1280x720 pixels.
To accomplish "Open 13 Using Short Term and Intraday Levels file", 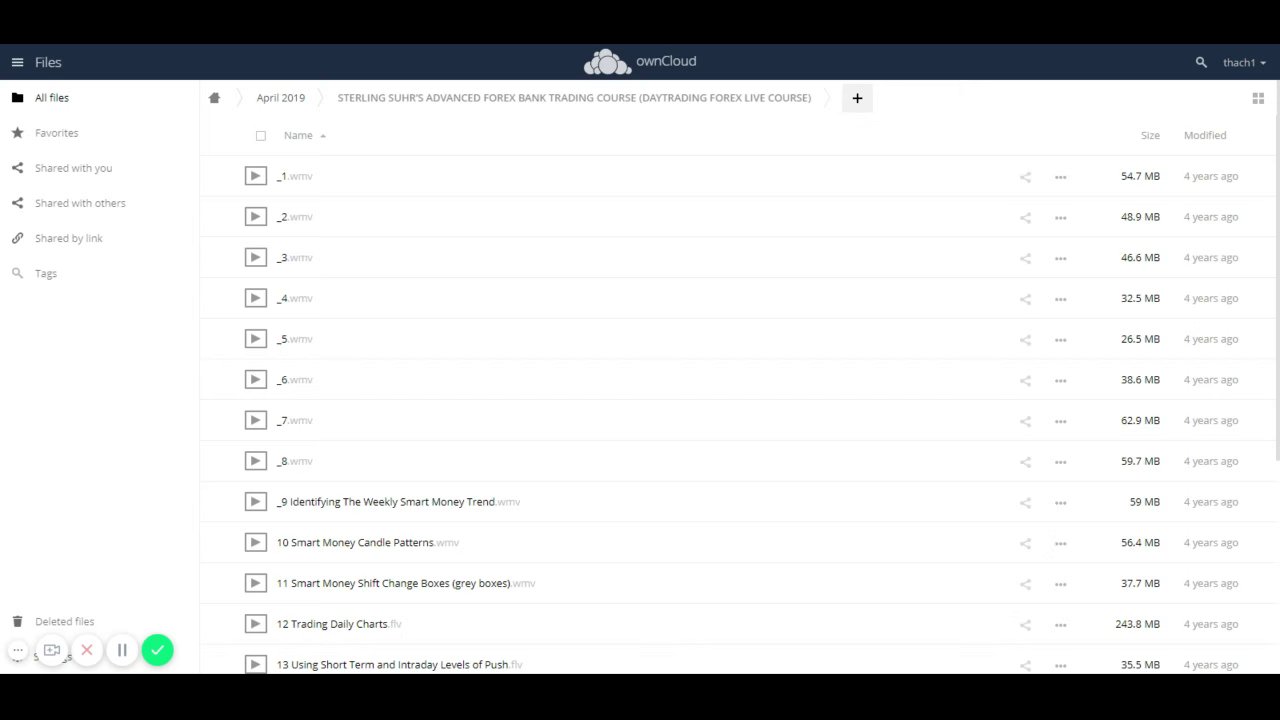I will [x=399, y=664].
